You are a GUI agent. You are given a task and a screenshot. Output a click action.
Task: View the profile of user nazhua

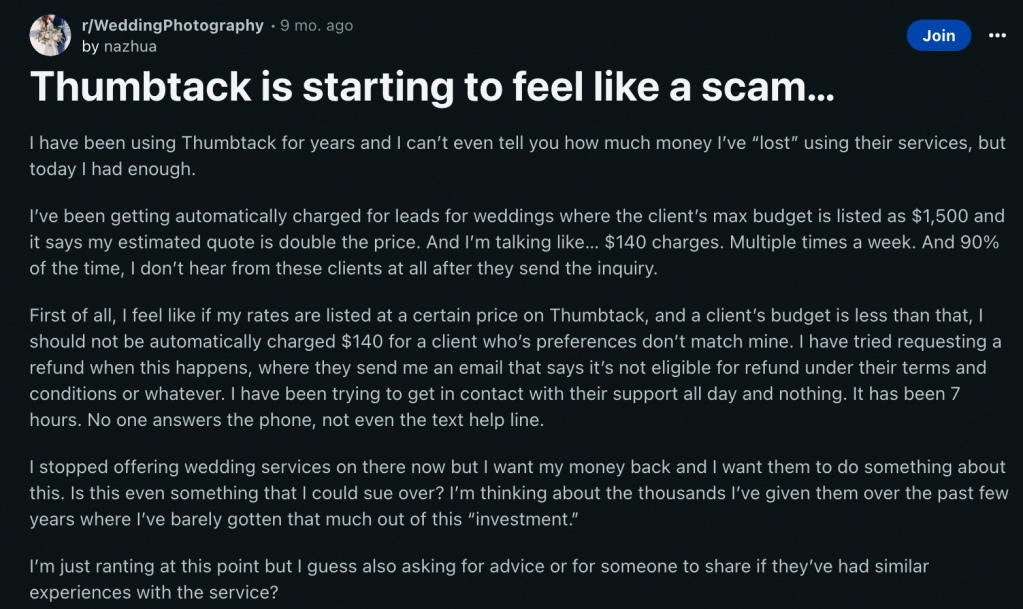(x=129, y=46)
